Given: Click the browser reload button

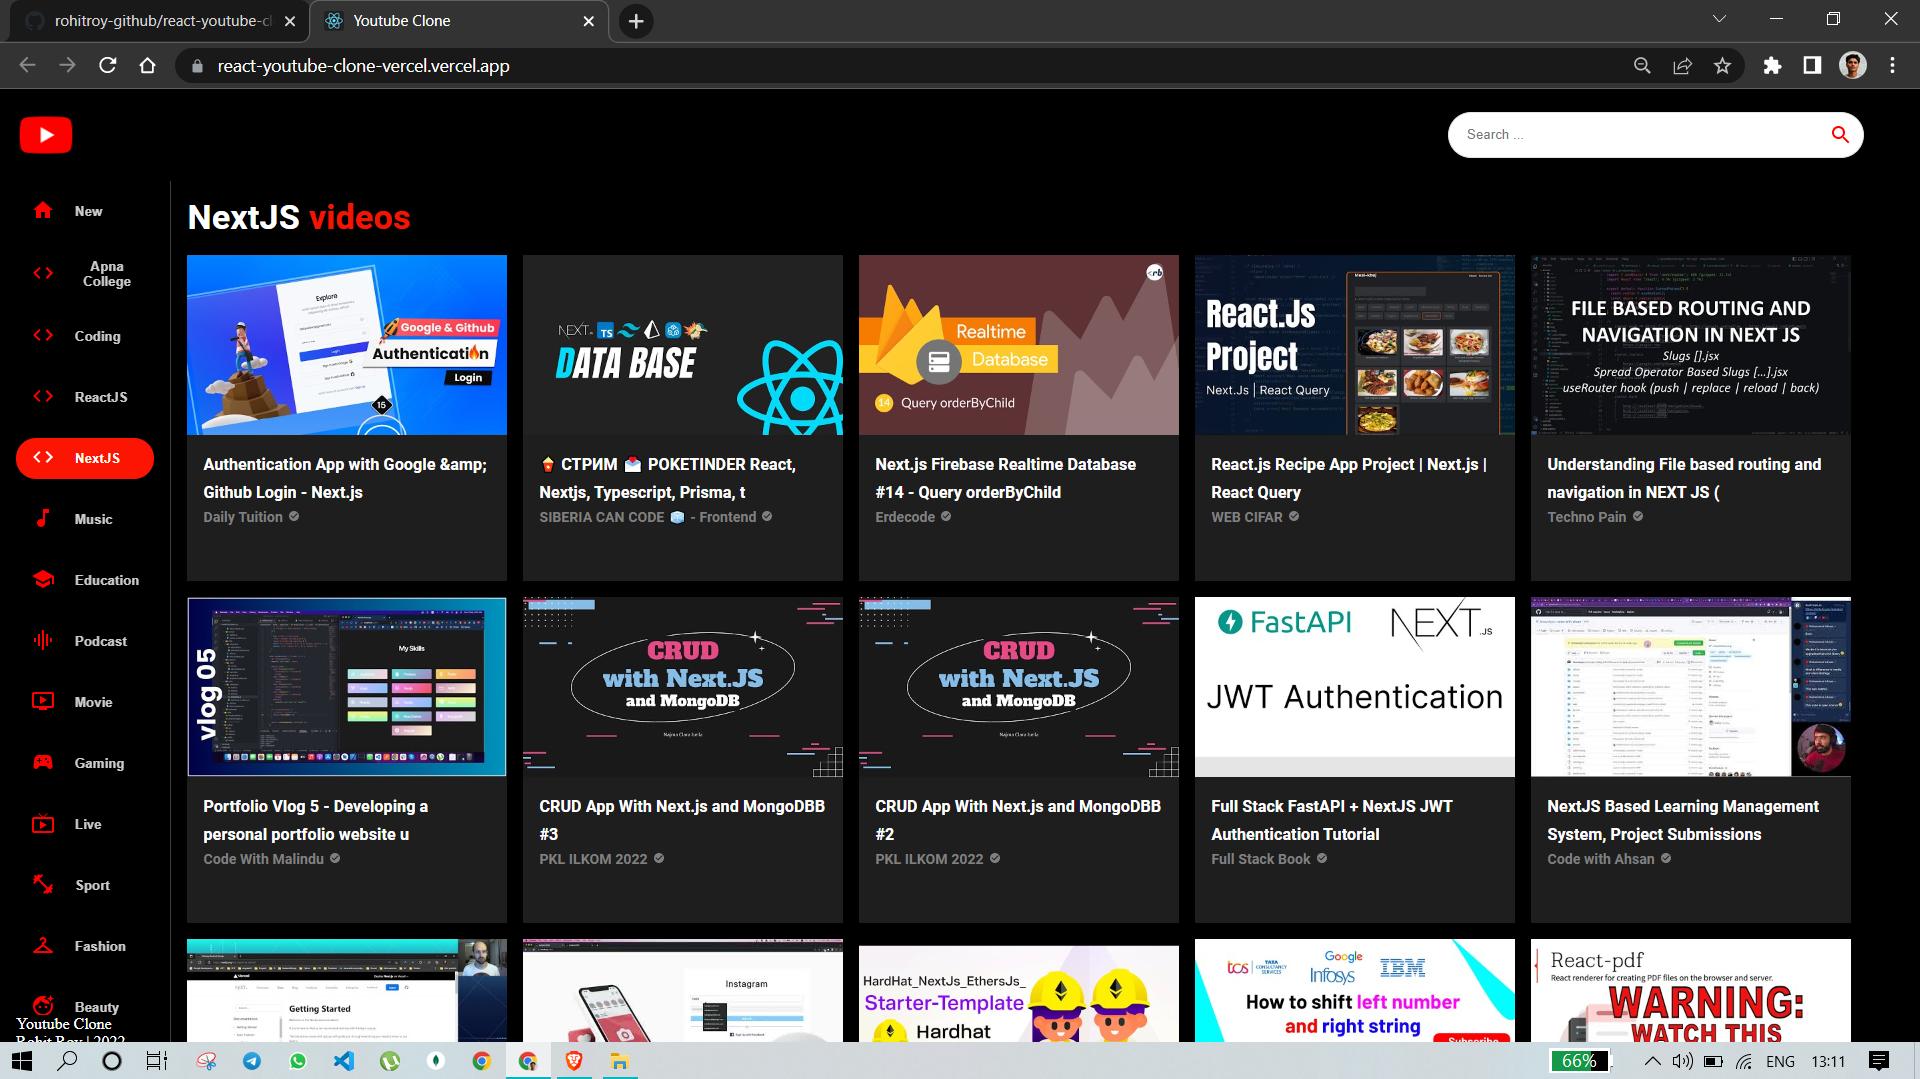Looking at the screenshot, I should [108, 66].
